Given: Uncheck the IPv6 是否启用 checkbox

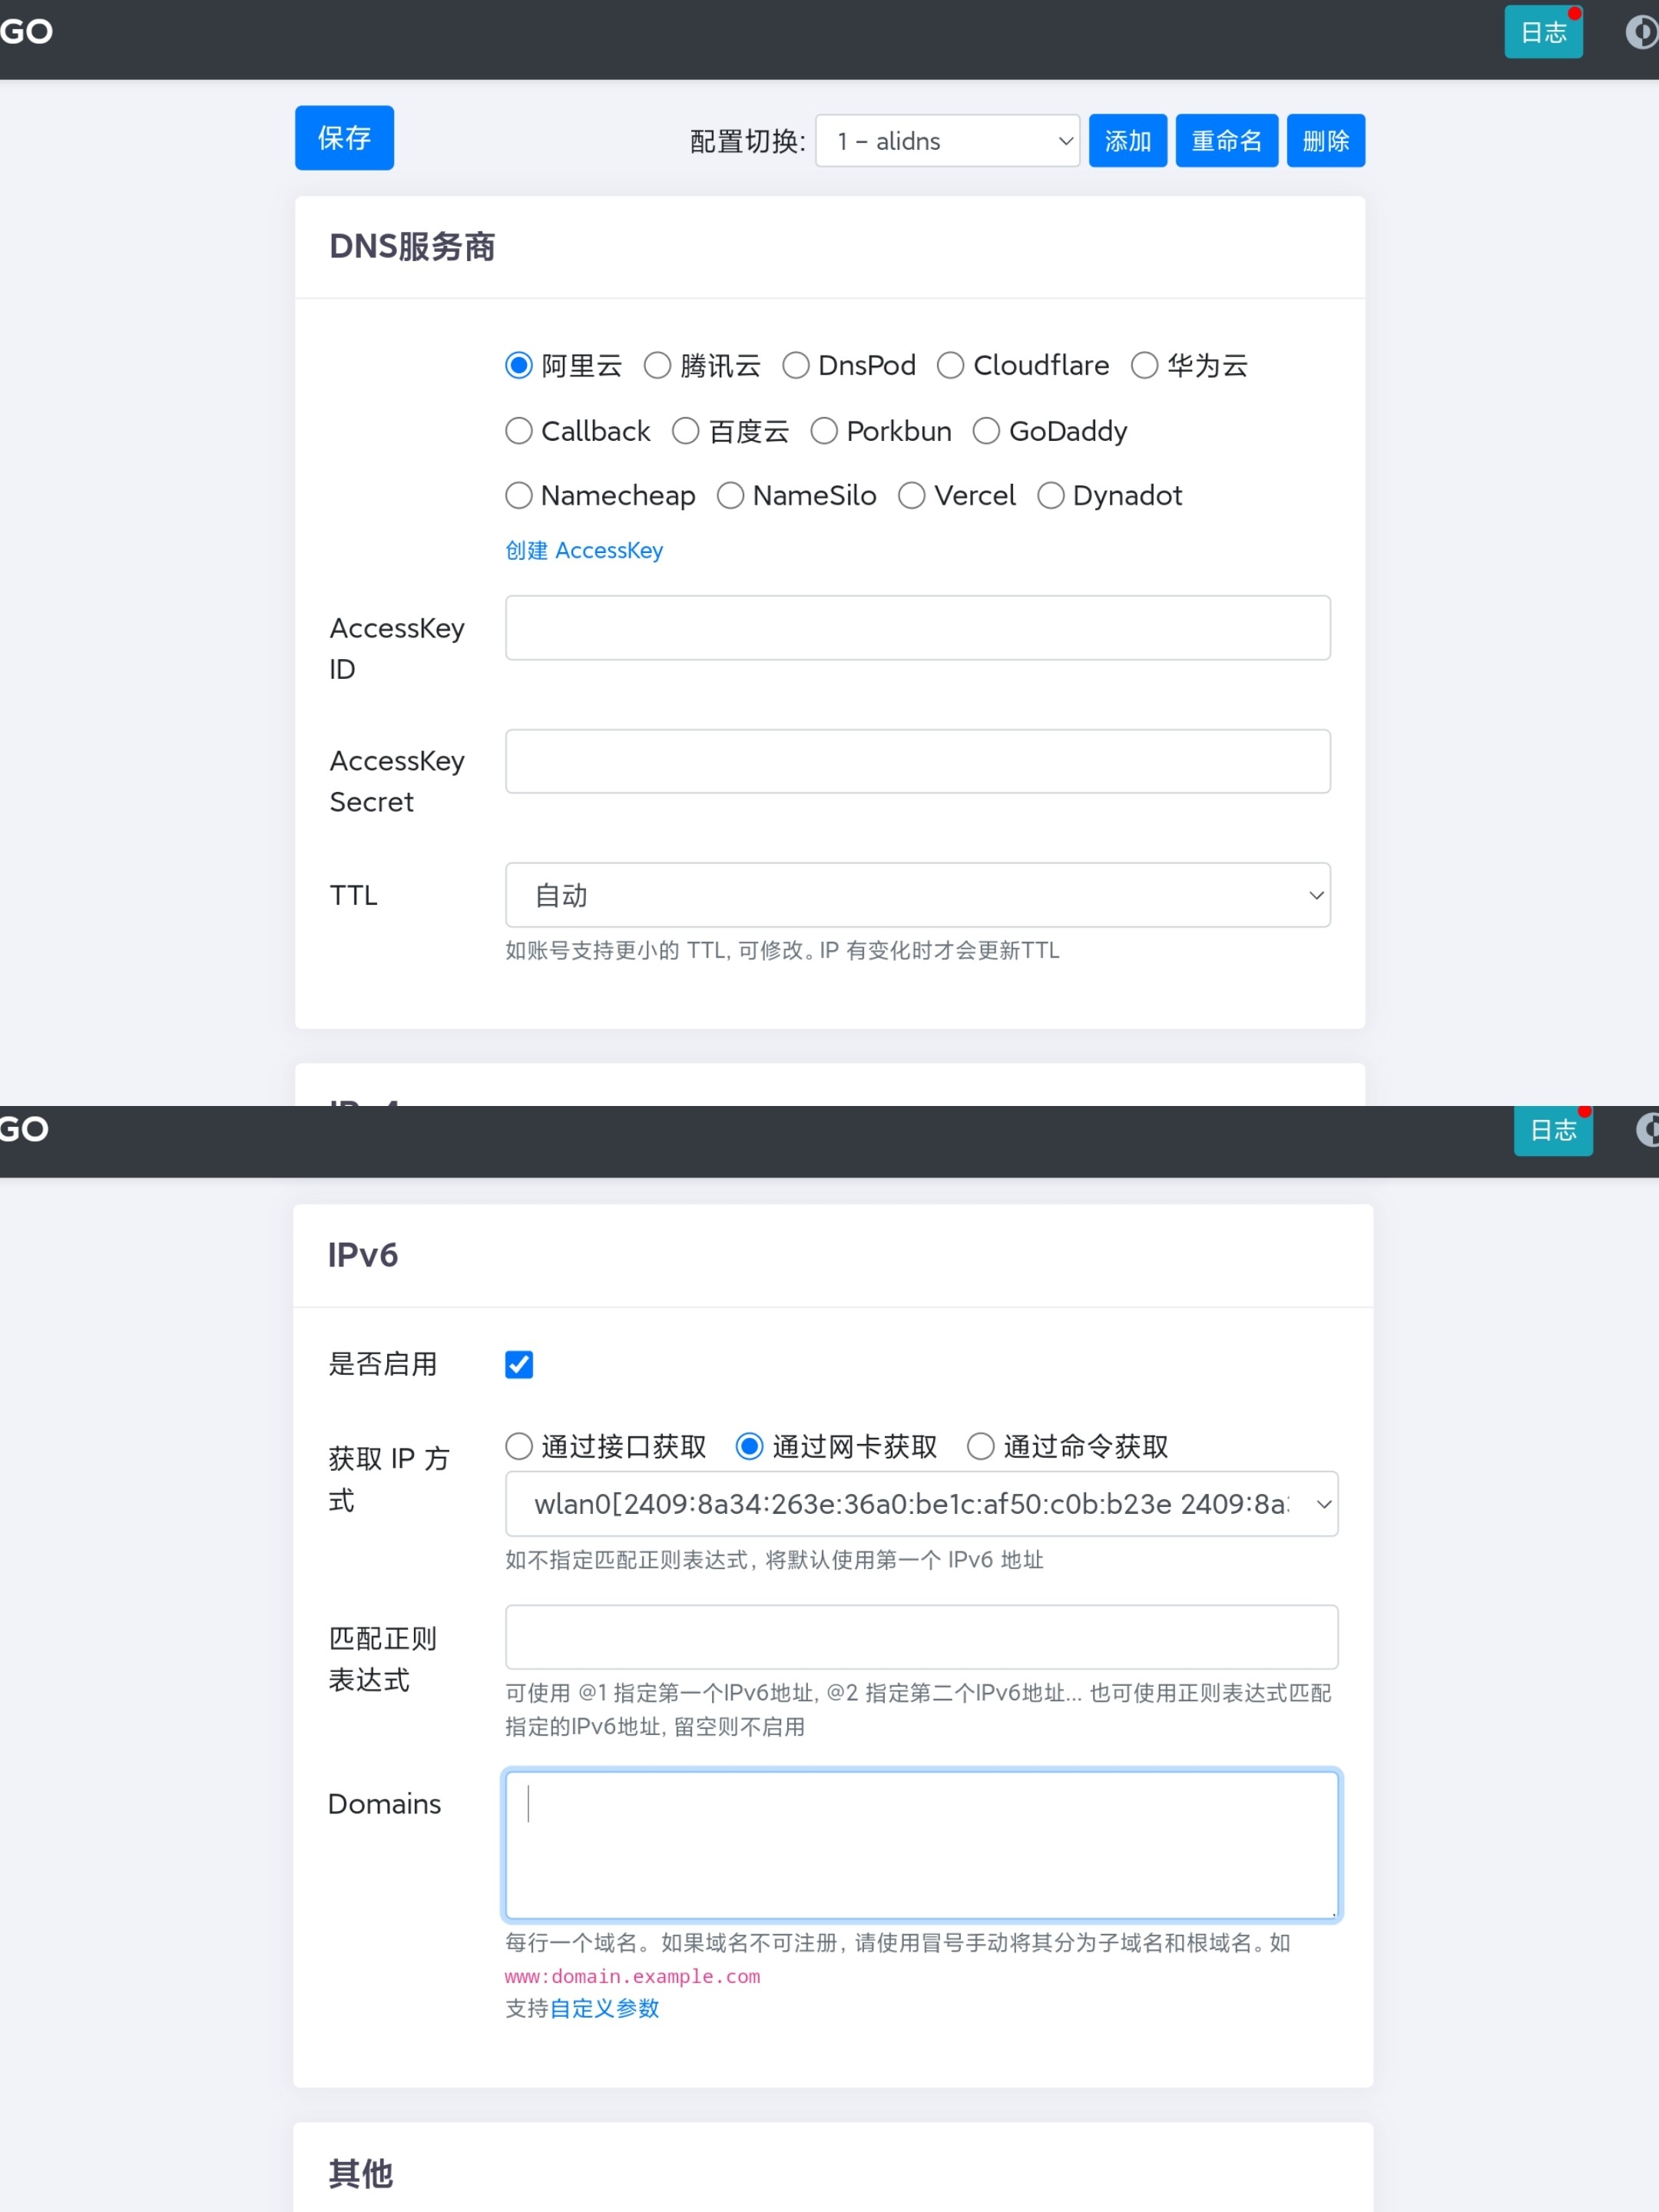Looking at the screenshot, I should coord(519,1365).
